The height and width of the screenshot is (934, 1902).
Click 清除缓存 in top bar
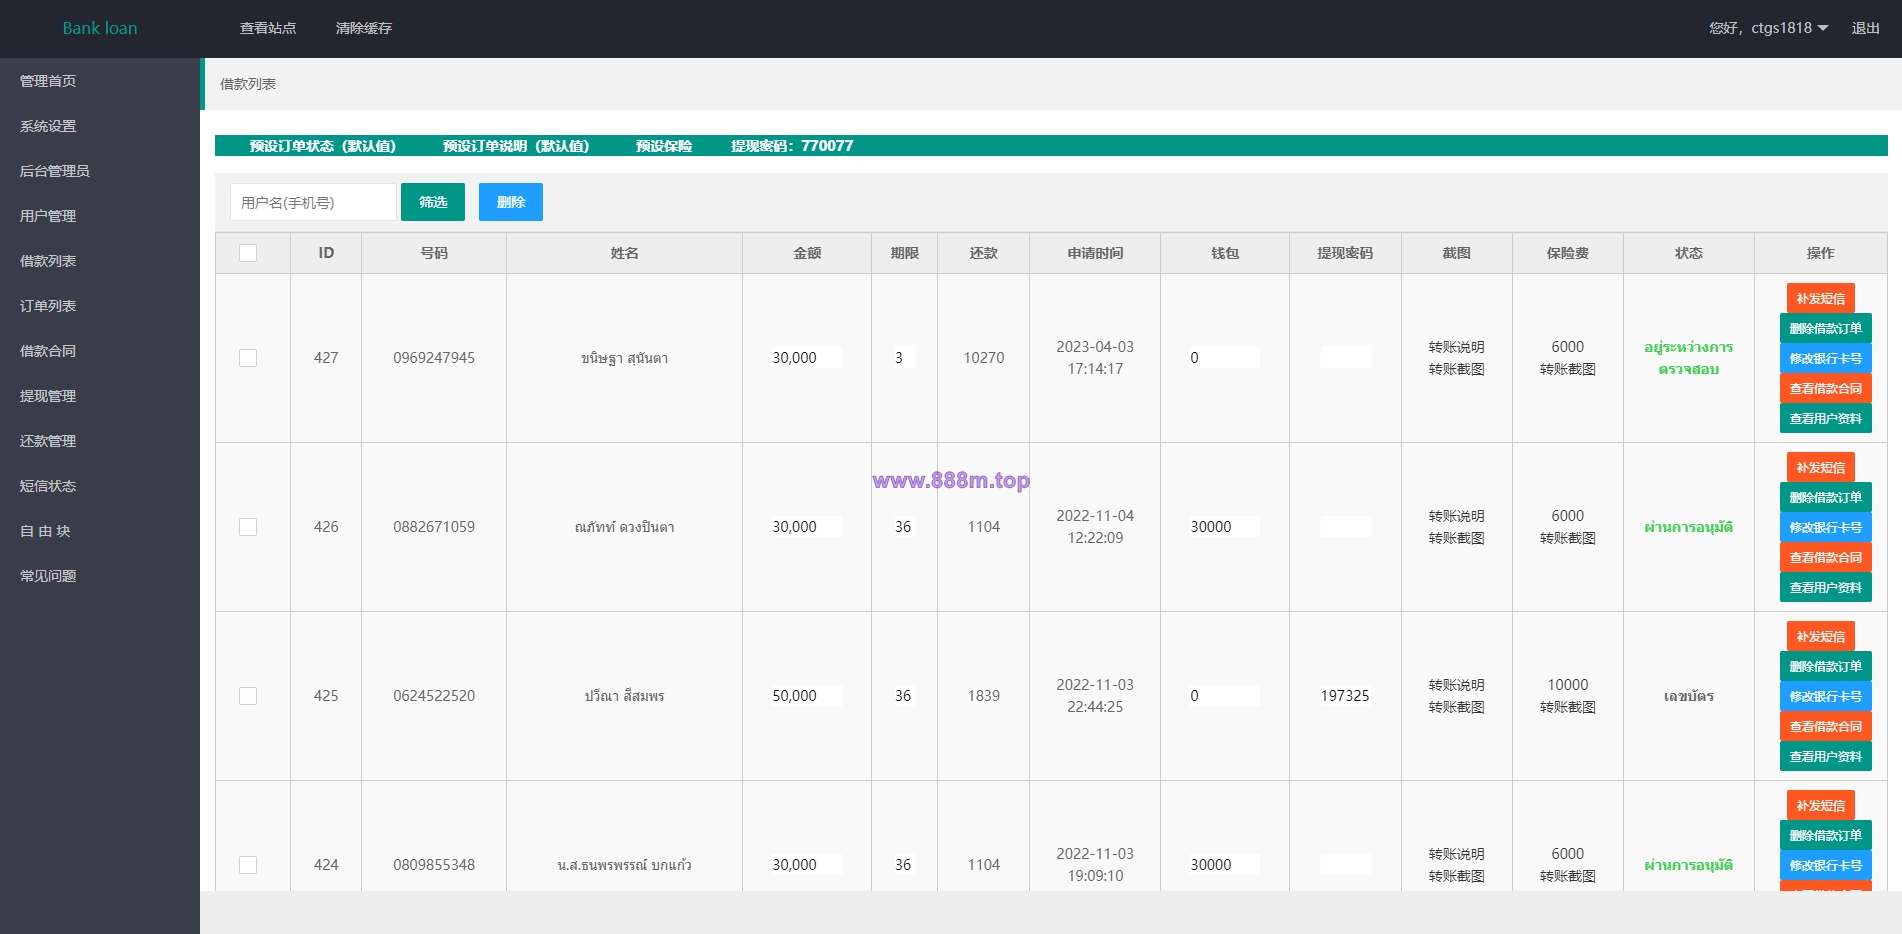pyautogui.click(x=364, y=28)
